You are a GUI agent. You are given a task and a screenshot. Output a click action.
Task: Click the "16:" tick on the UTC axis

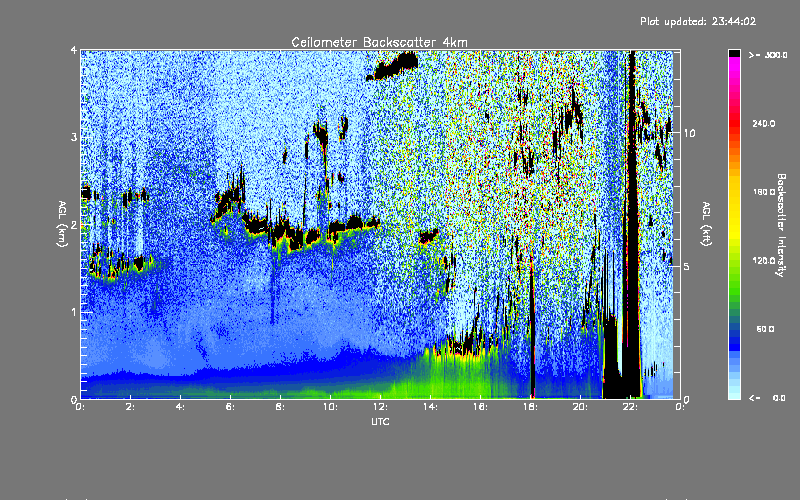481,407
